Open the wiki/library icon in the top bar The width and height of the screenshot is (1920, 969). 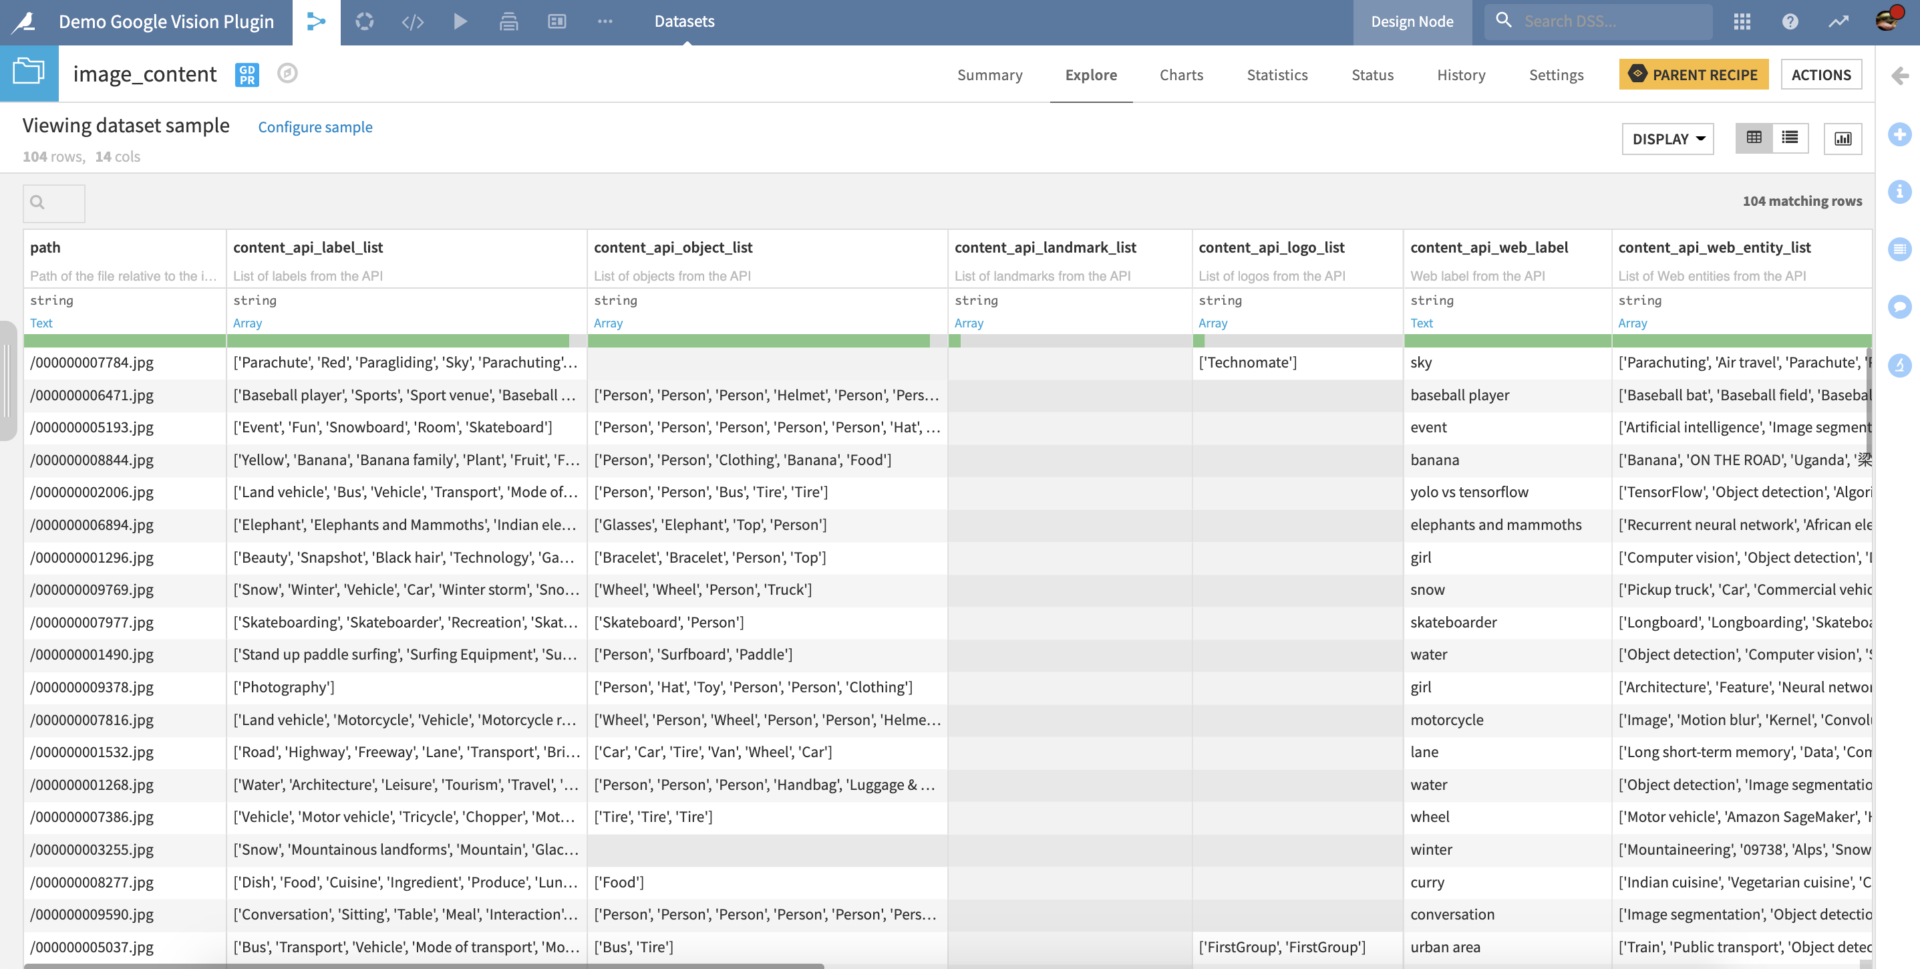[509, 21]
